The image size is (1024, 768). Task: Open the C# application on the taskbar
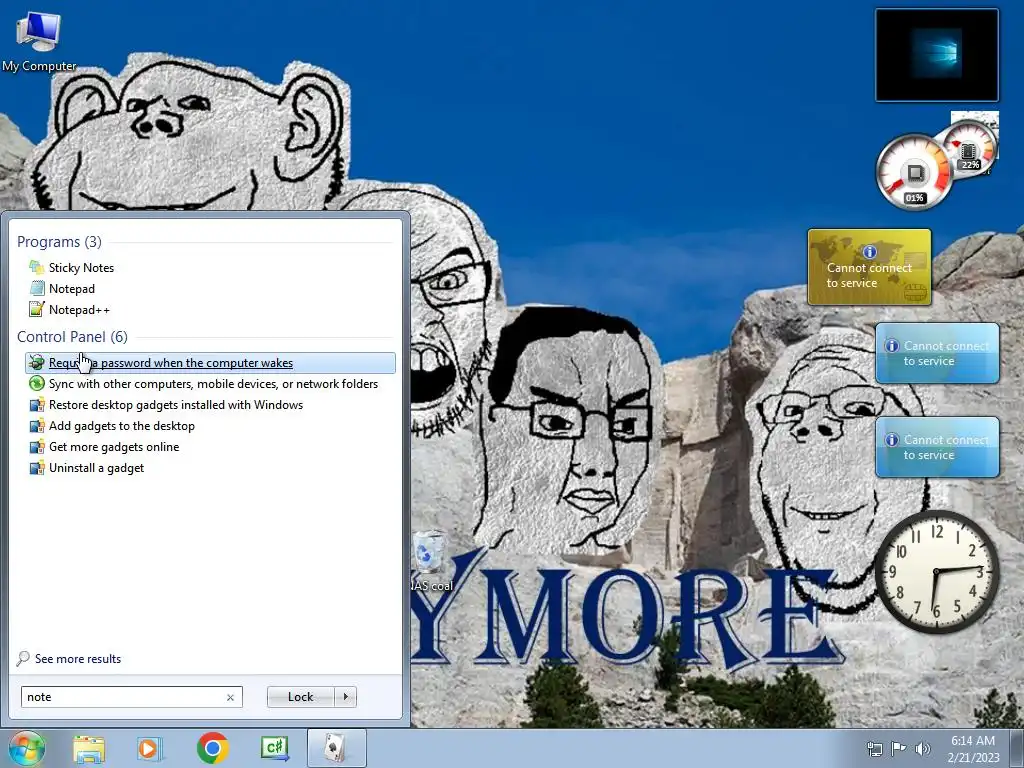point(275,749)
